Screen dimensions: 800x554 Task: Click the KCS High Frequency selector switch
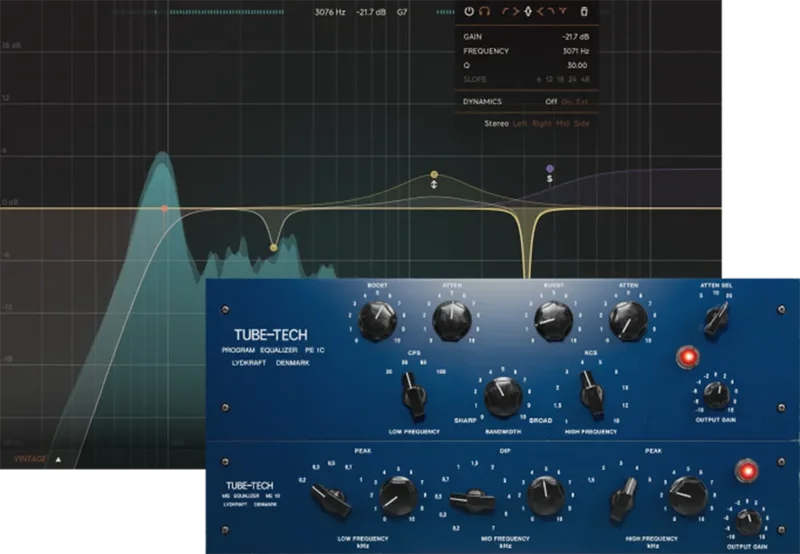click(x=591, y=395)
